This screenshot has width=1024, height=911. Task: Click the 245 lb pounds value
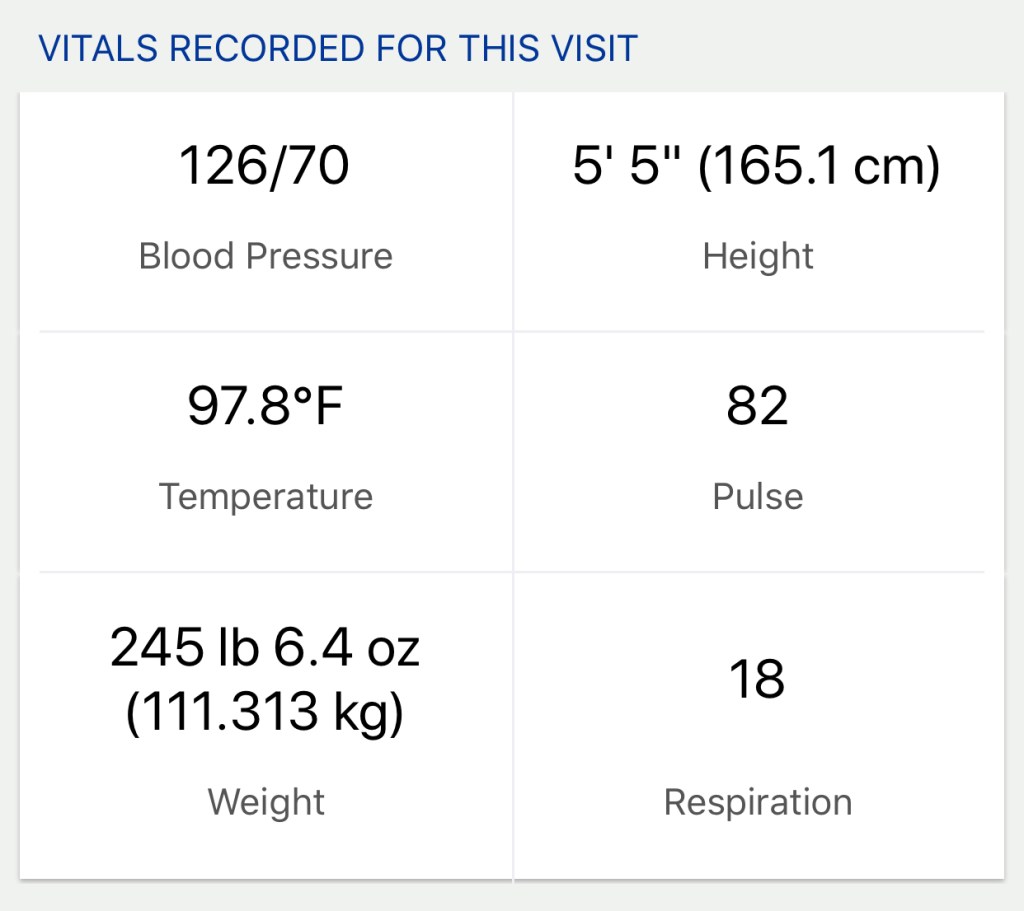tap(185, 648)
